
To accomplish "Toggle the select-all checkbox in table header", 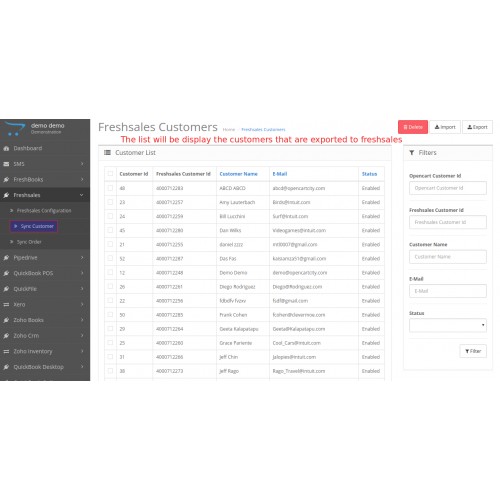I will point(110,174).
